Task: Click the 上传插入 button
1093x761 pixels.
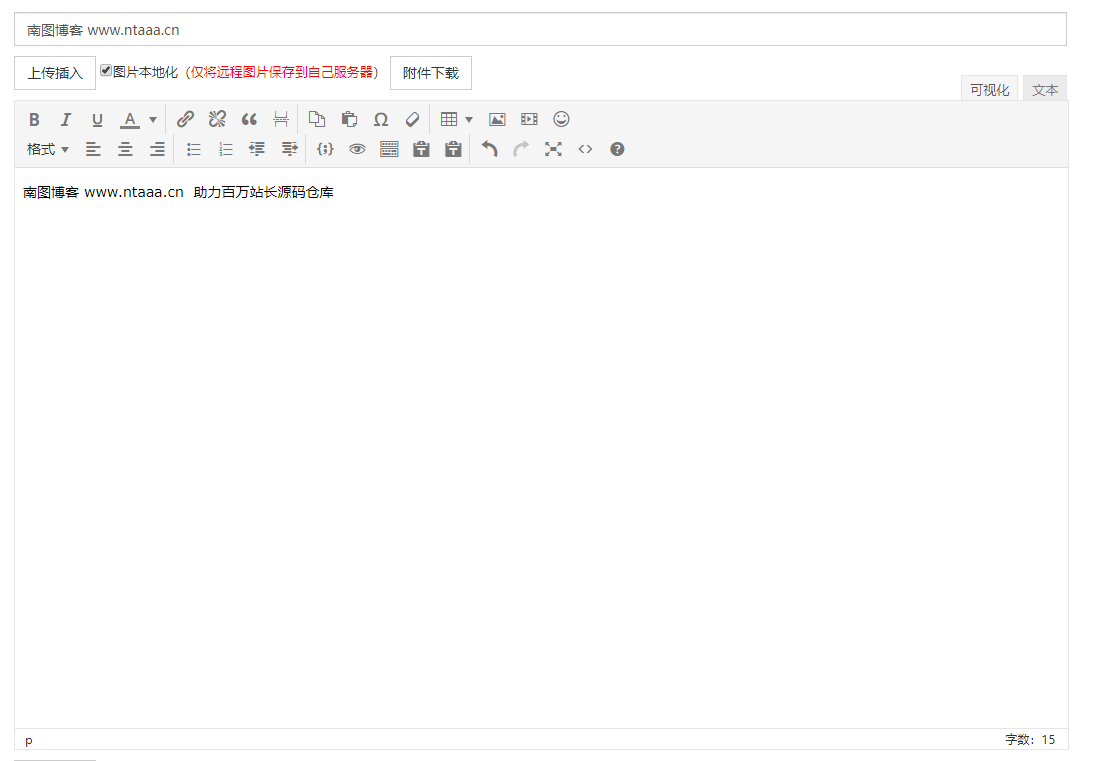Action: 55,73
